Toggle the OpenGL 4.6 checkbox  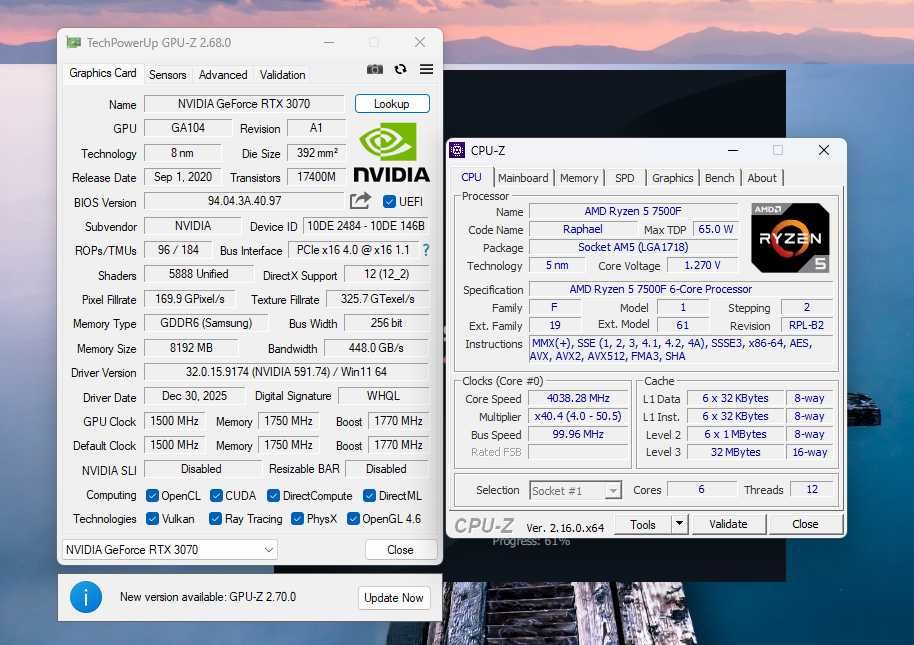(x=353, y=519)
